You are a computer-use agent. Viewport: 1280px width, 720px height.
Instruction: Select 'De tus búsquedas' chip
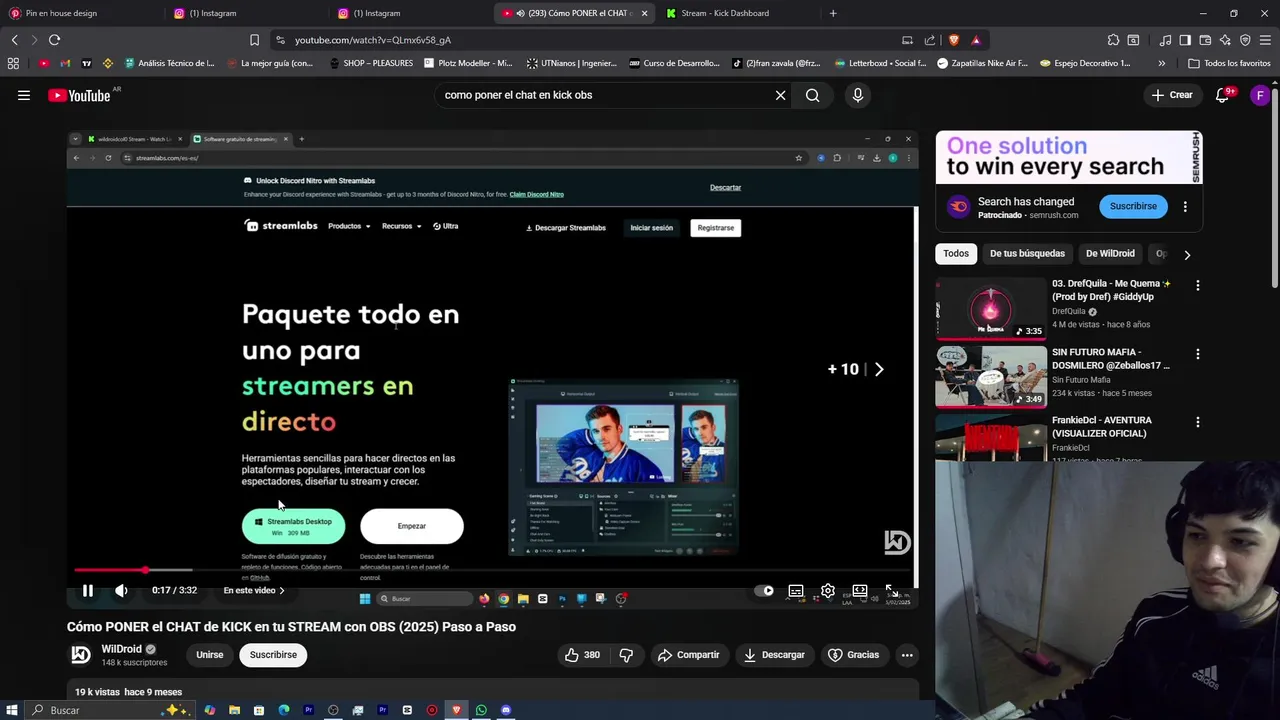pyautogui.click(x=1027, y=253)
